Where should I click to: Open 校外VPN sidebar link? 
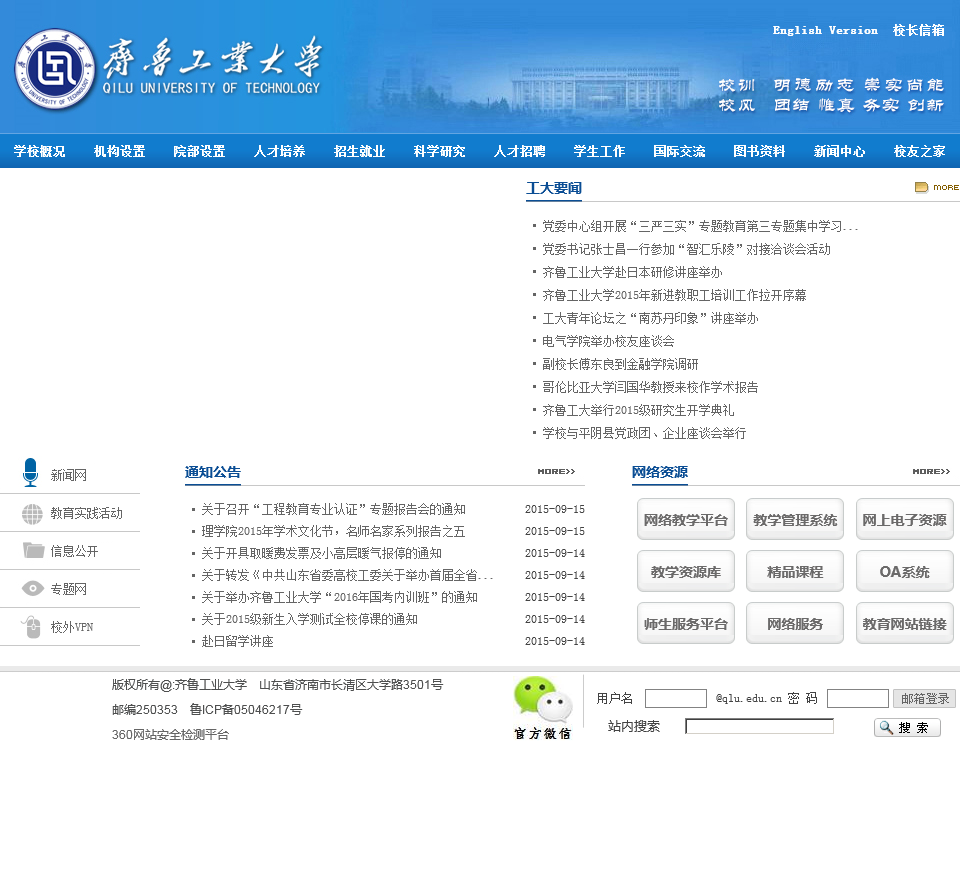pos(72,627)
